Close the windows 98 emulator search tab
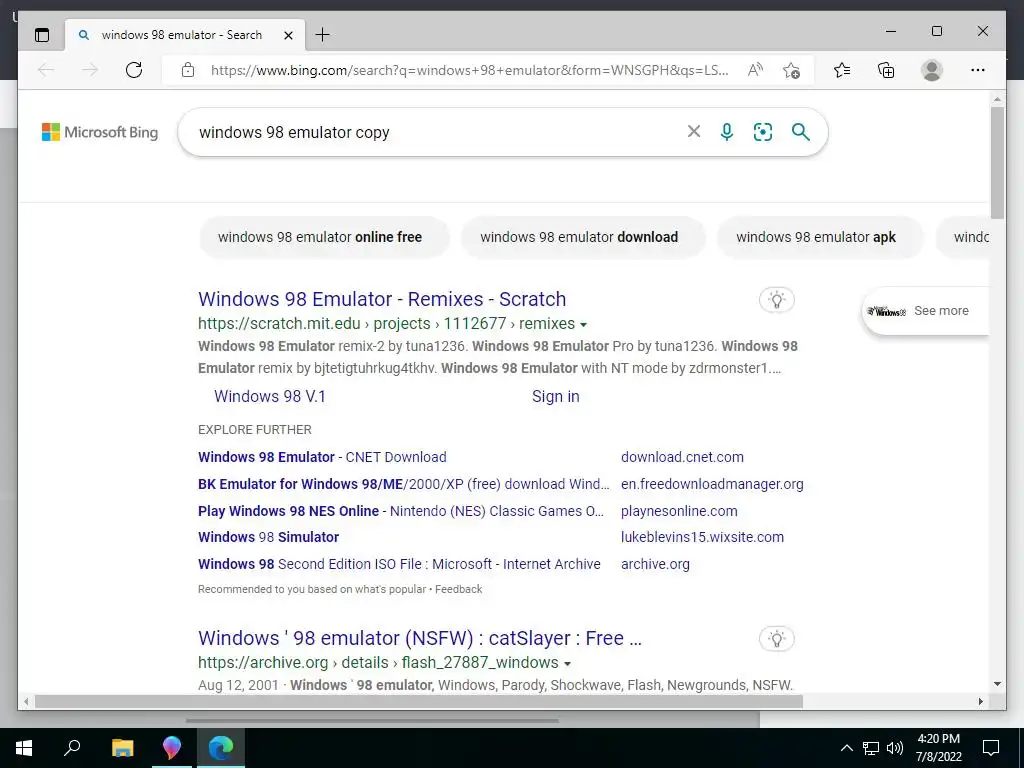The image size is (1024, 768). tap(288, 35)
